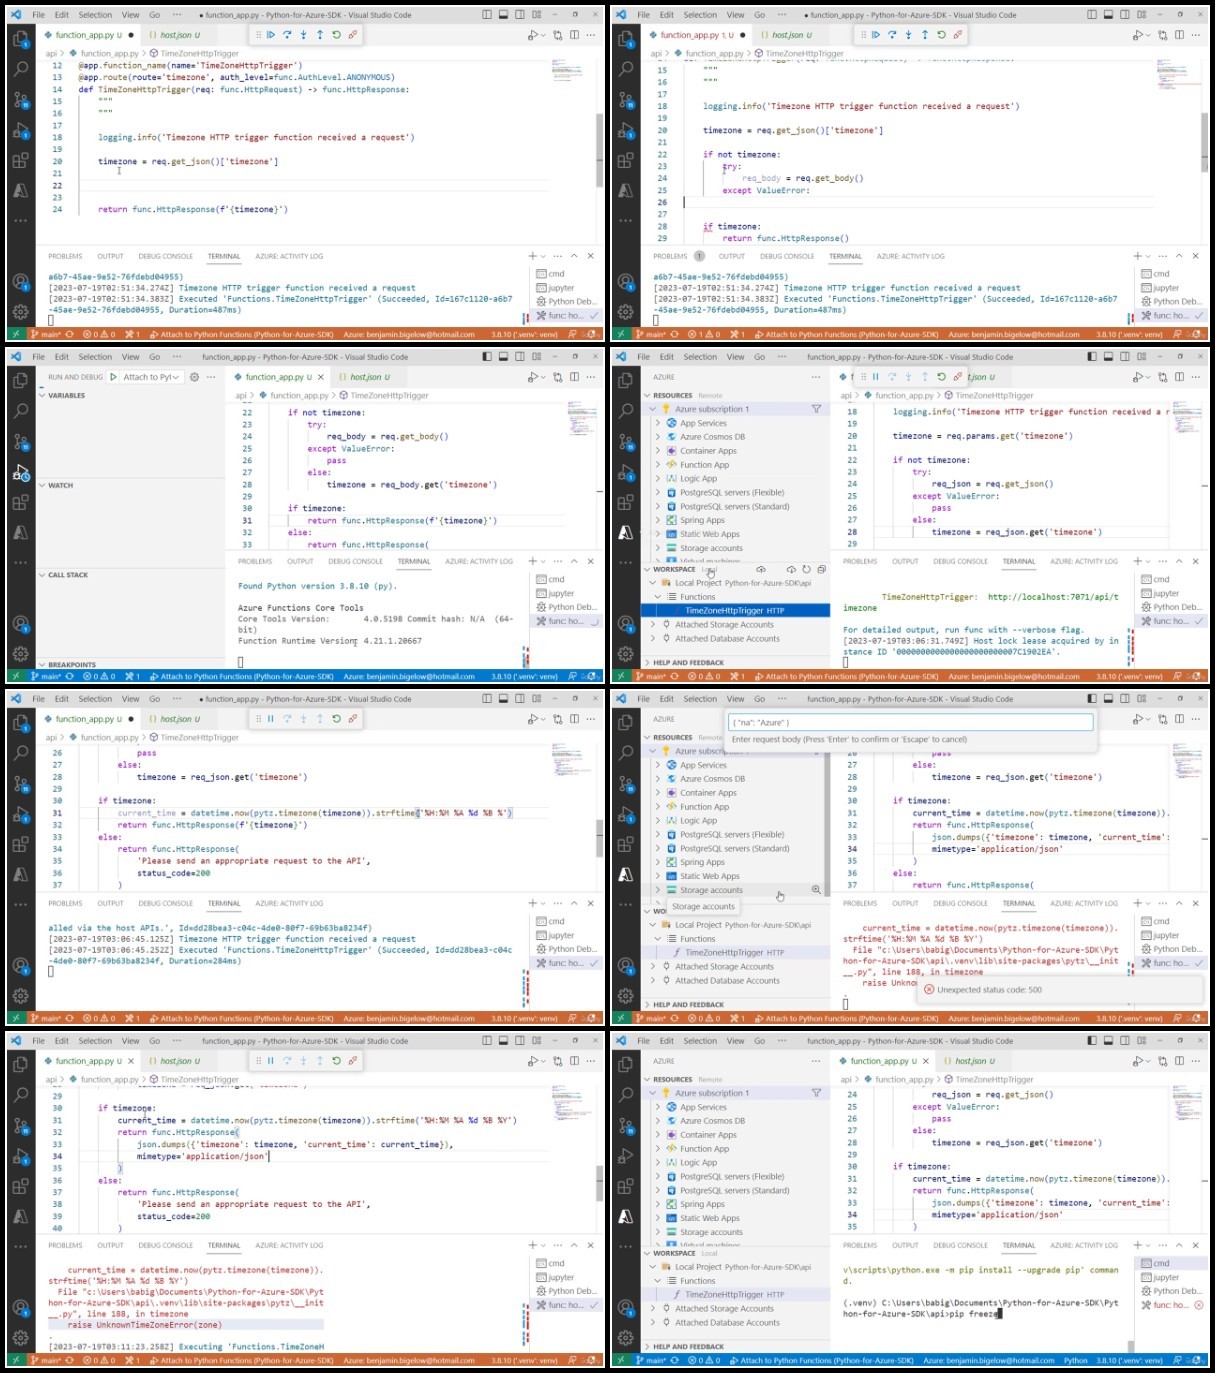Open File menu in the top-left window

(38, 15)
